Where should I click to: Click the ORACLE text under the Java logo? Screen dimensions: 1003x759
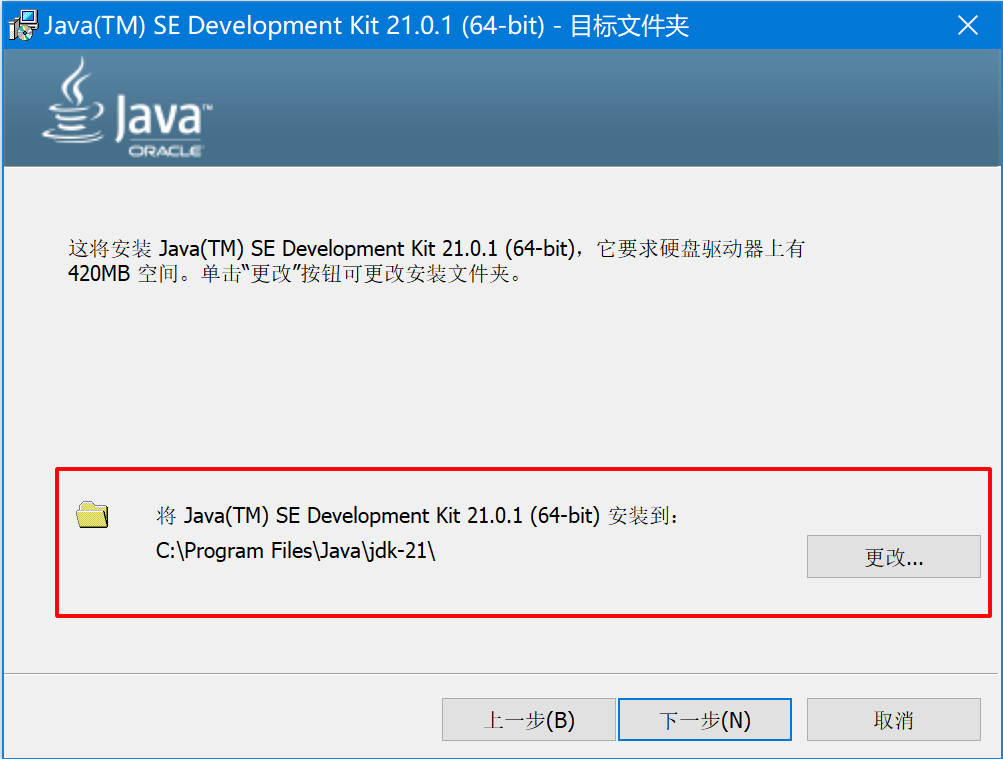tap(166, 151)
